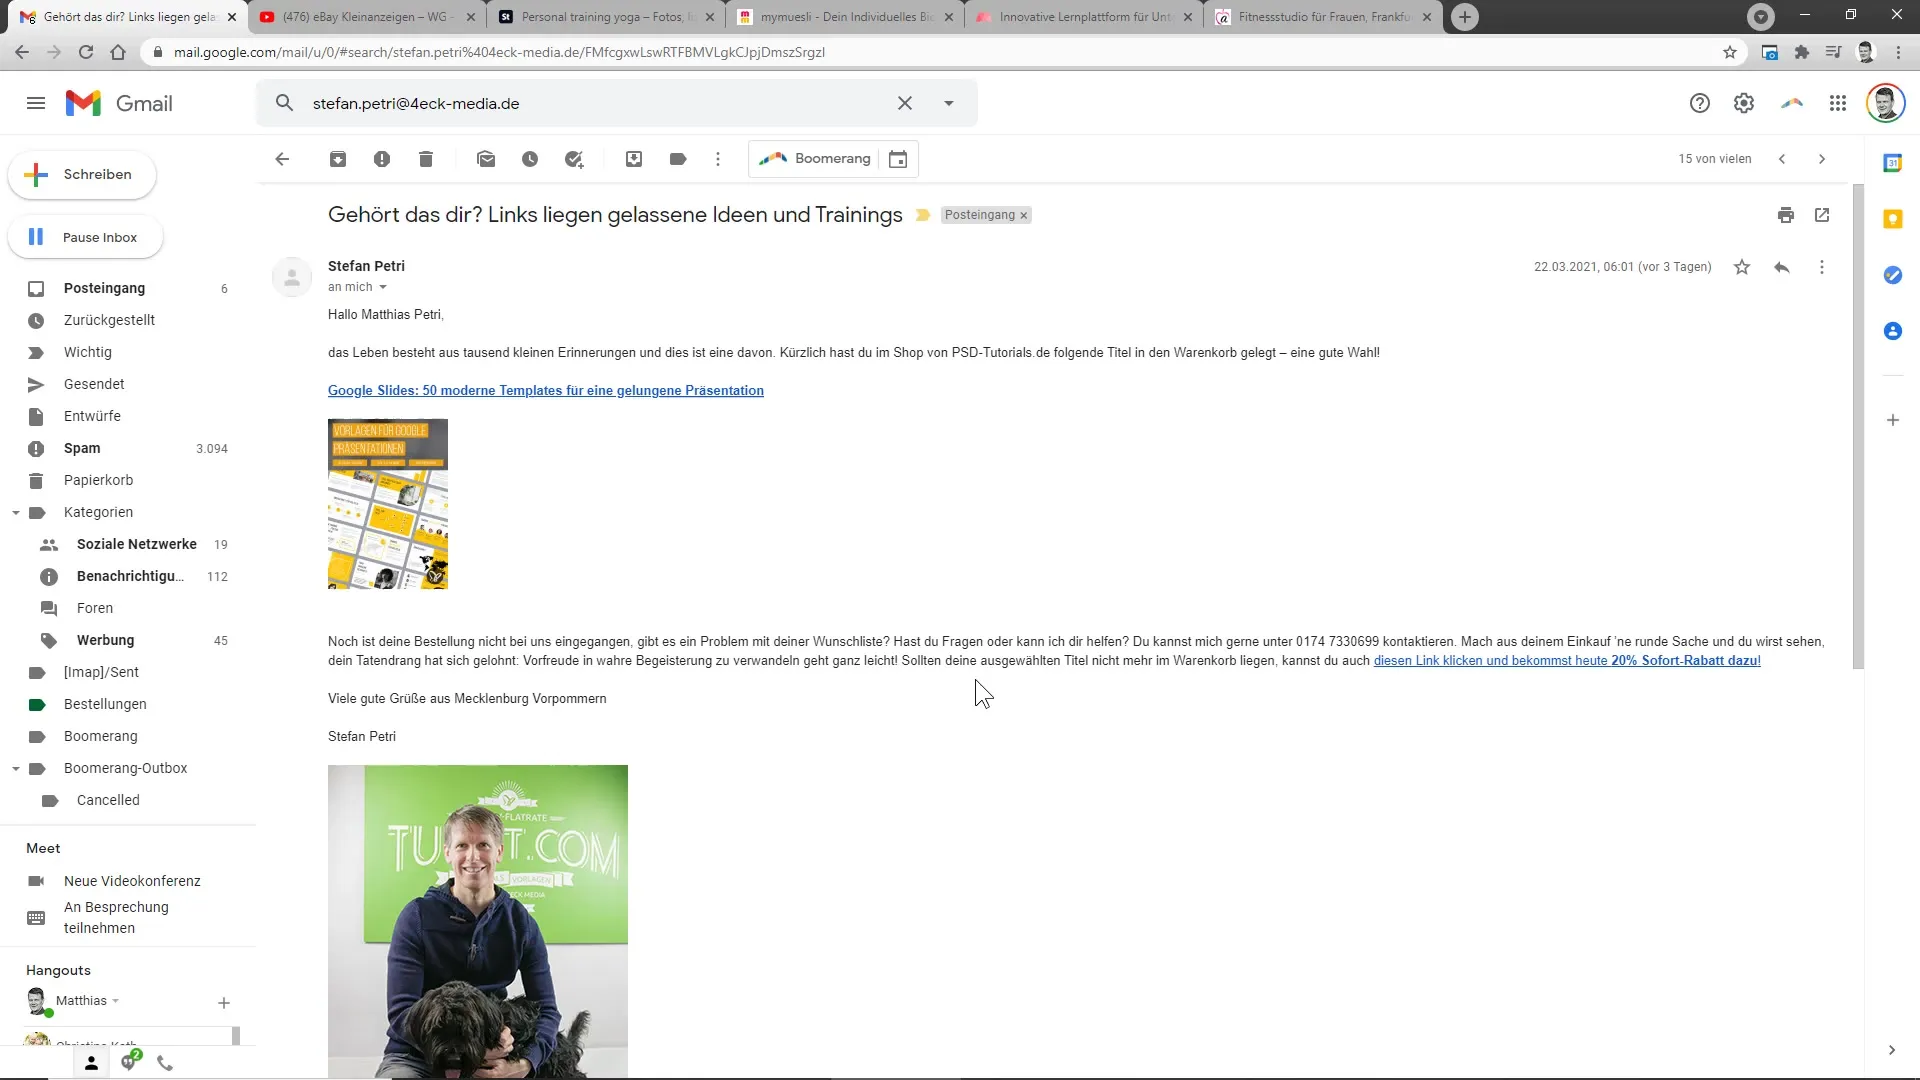Viewport: 1920px width, 1080px height.
Task: Expand recipient details next to 'an mich'
Action: tap(383, 287)
